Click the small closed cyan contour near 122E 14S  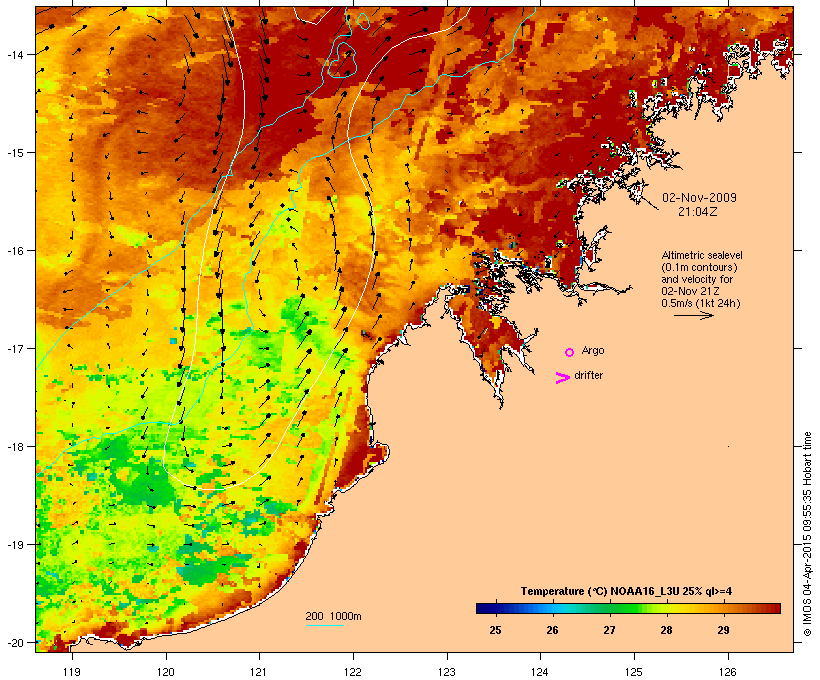pyautogui.click(x=343, y=61)
